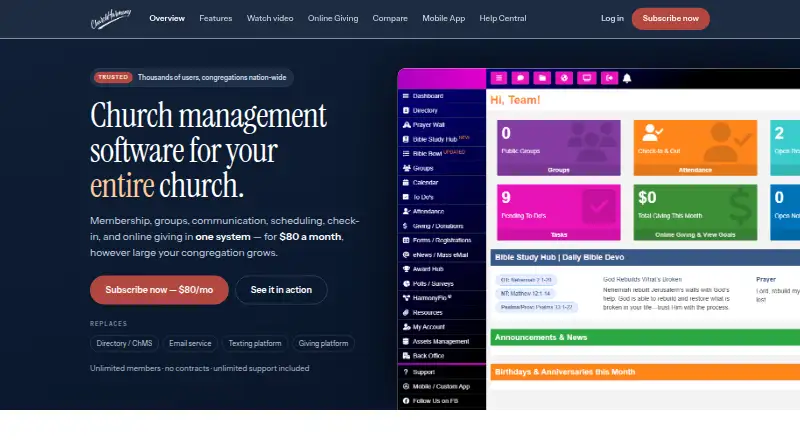The width and height of the screenshot is (800, 440).
Task: Click the sign-out arrow icon in dashboard toolbar
Action: coord(609,78)
